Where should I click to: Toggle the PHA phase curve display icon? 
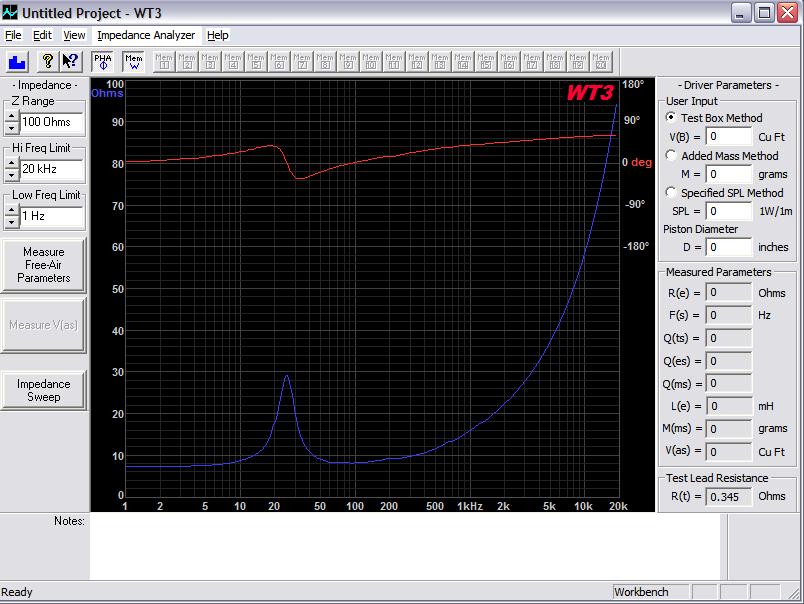point(103,62)
